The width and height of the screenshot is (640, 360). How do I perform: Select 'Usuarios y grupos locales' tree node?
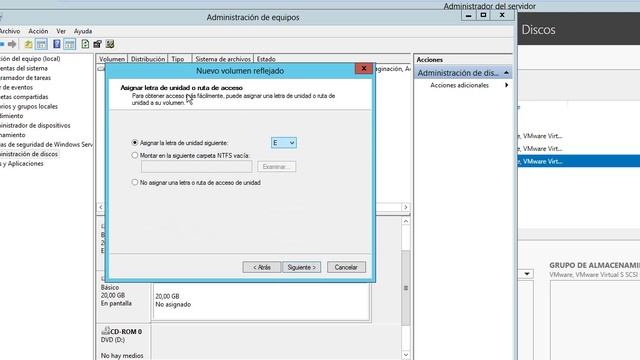29,107
